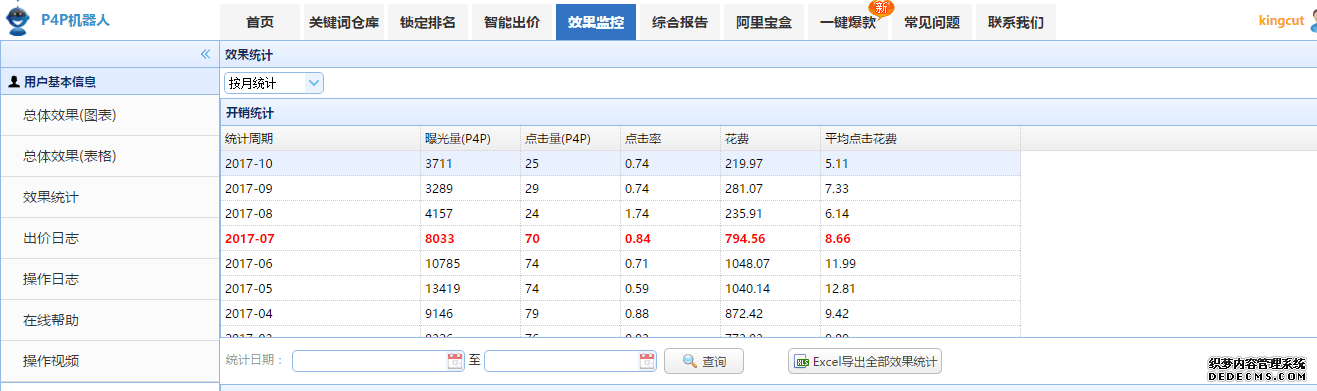The height and width of the screenshot is (391, 1317).
Task: Select the 效果监控 tab
Action: [x=596, y=22]
